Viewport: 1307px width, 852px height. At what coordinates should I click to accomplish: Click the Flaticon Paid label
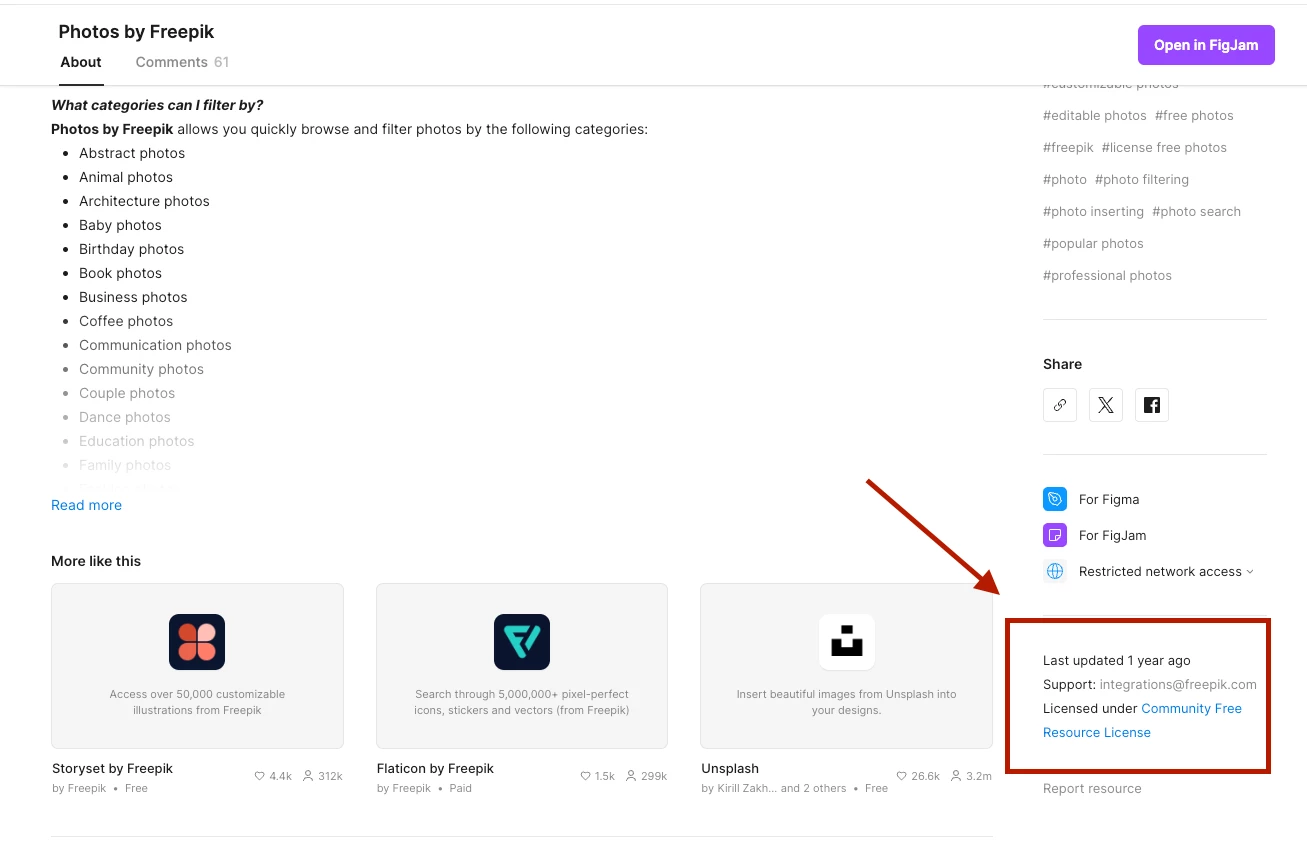tap(460, 788)
